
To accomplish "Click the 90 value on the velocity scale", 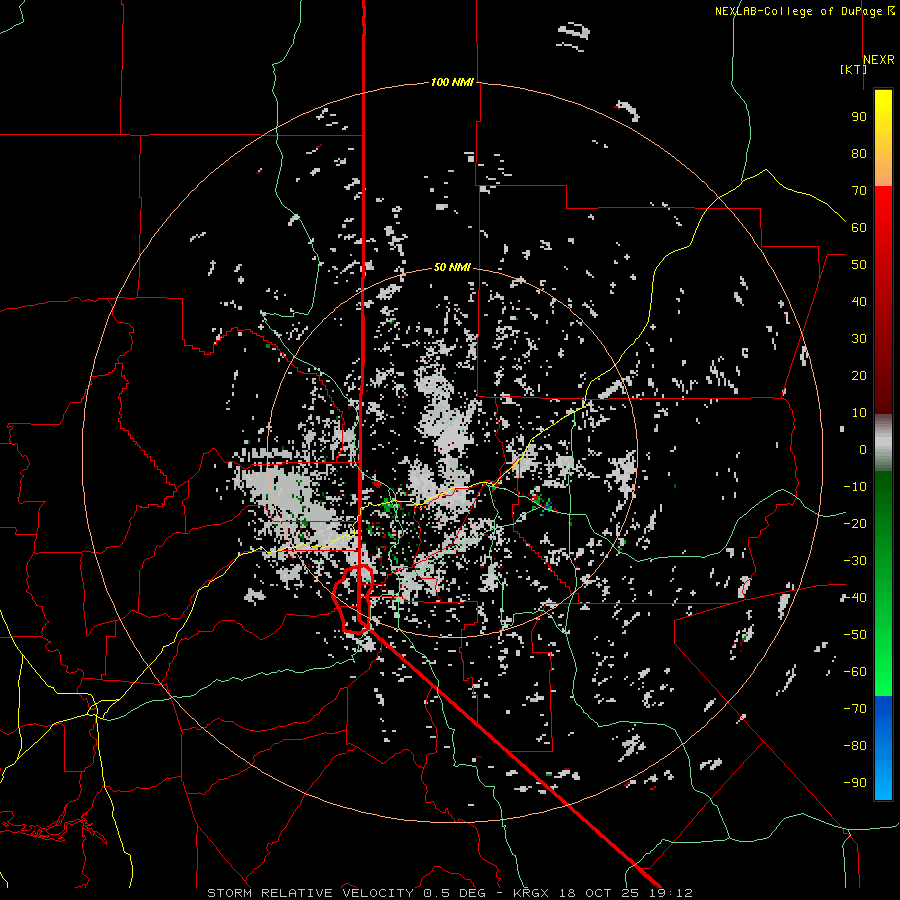I will coord(859,117).
